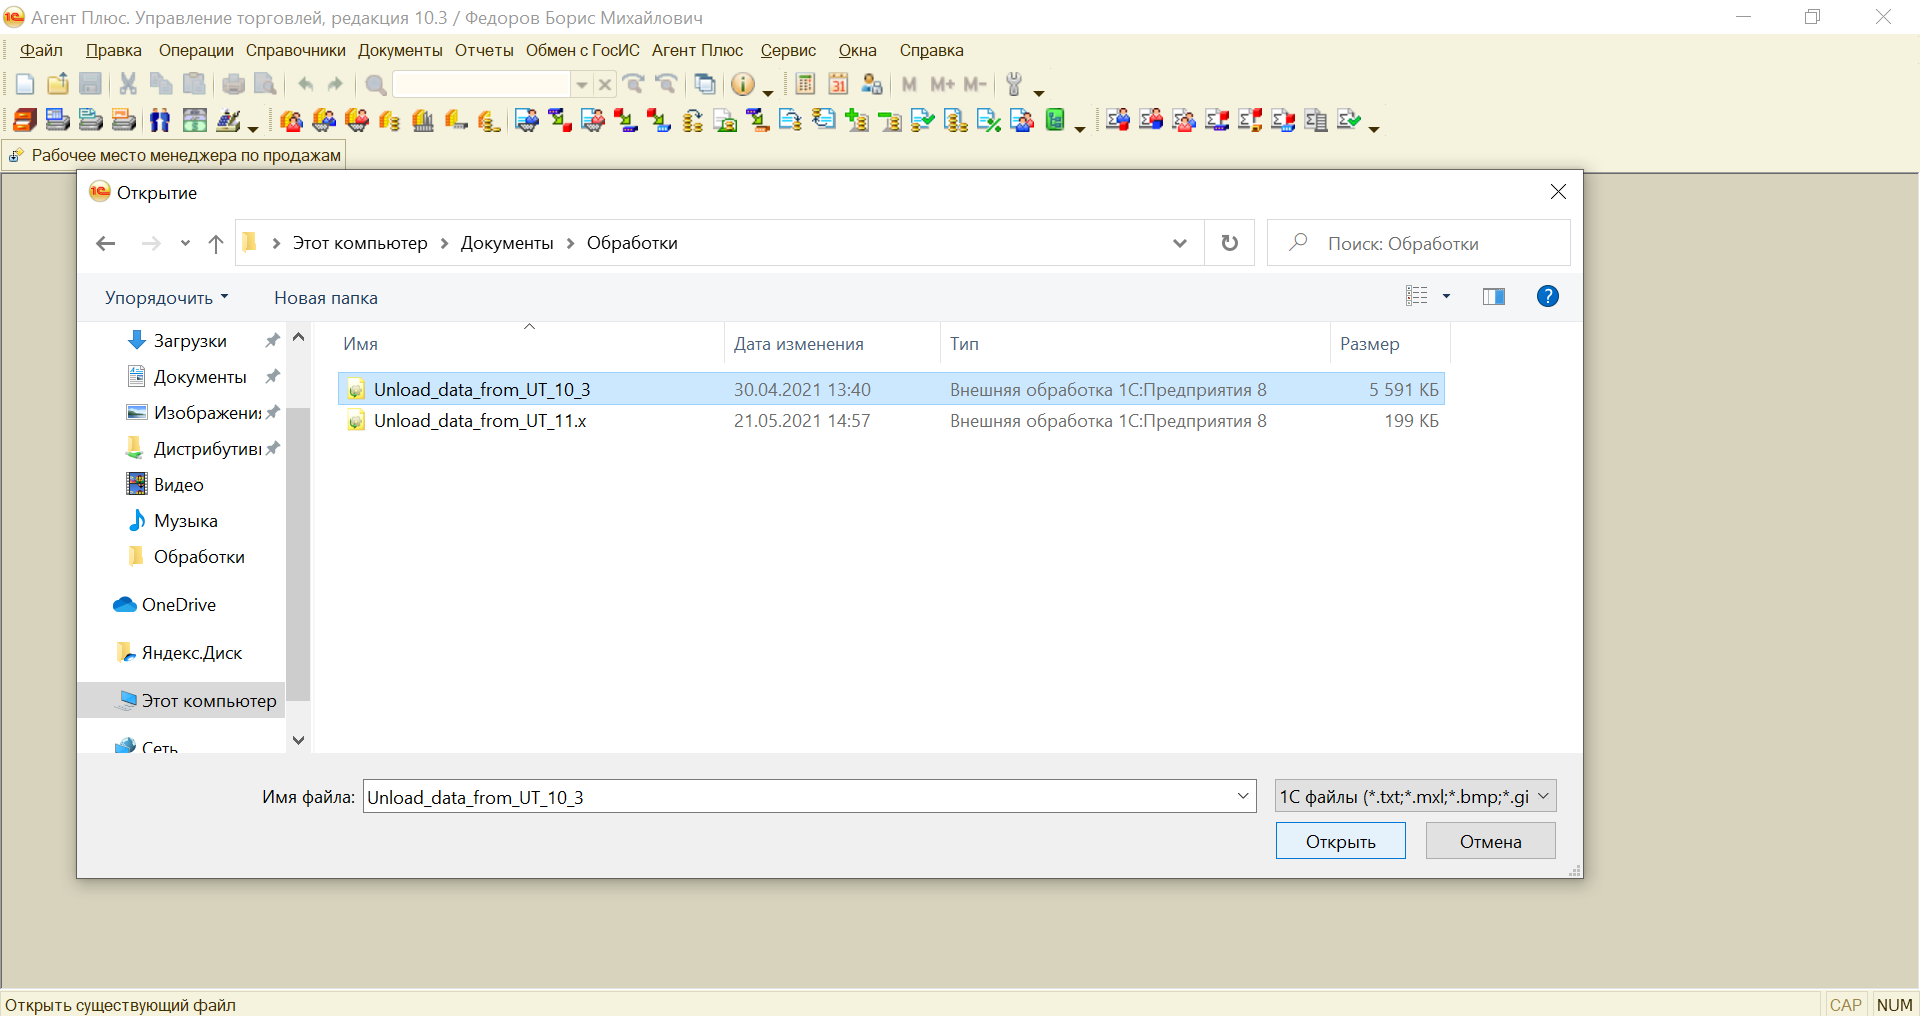Click the sigma document with green checkmark icon
Image resolution: width=1920 pixels, height=1016 pixels.
point(1349,120)
